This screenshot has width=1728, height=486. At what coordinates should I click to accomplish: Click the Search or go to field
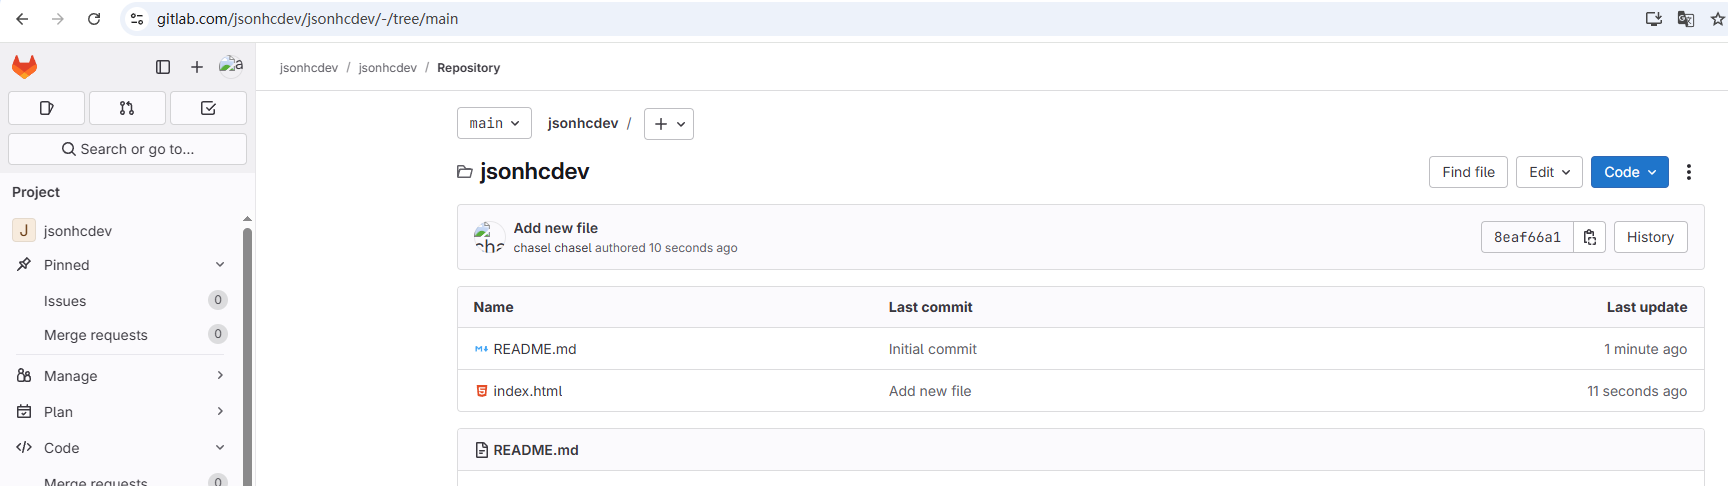click(127, 149)
